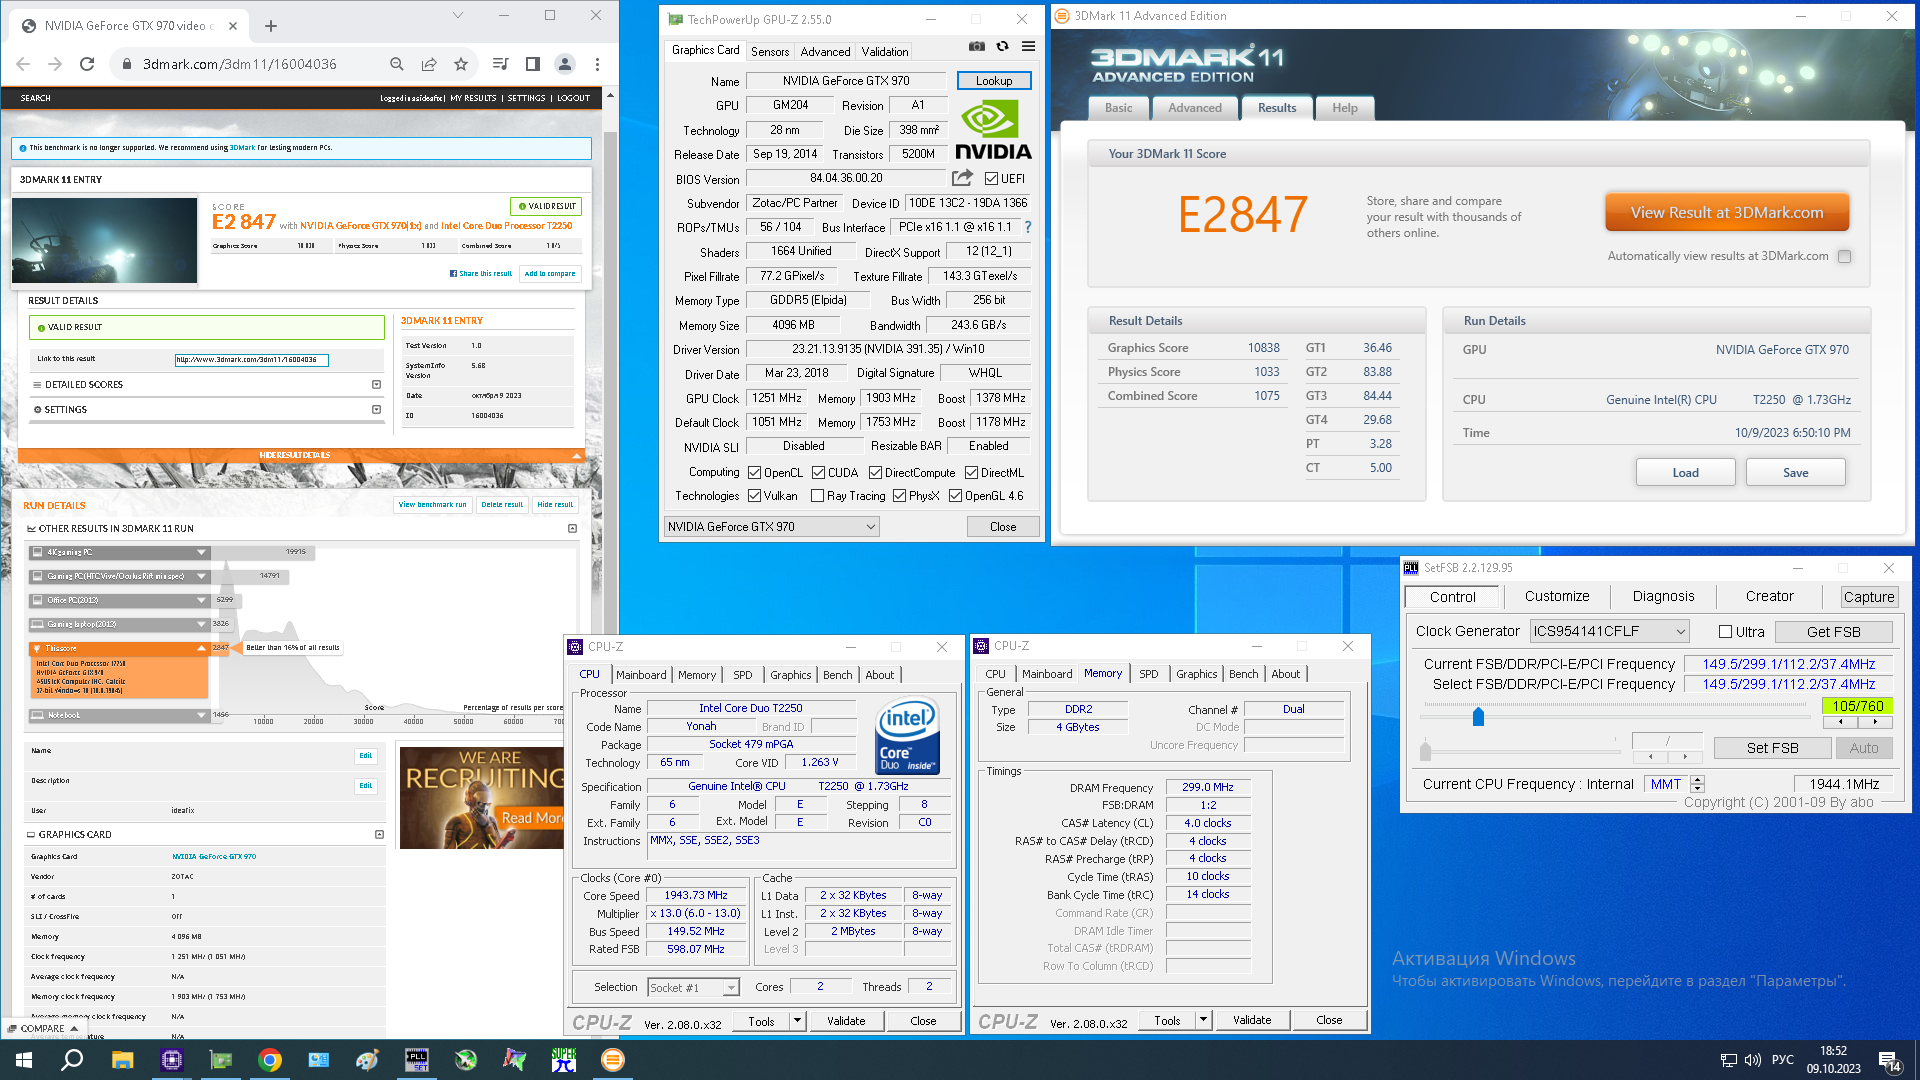
Task: Click the link to this result field
Action: [251, 360]
